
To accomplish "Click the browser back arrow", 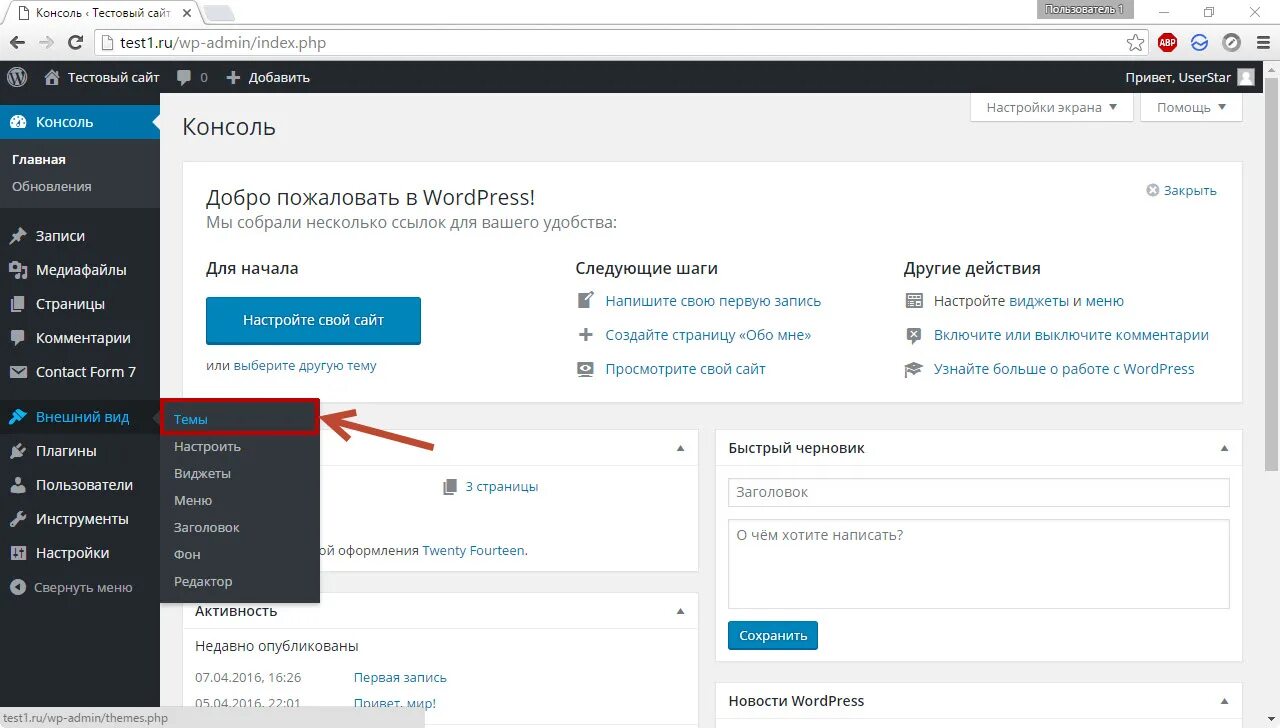I will coord(17,43).
